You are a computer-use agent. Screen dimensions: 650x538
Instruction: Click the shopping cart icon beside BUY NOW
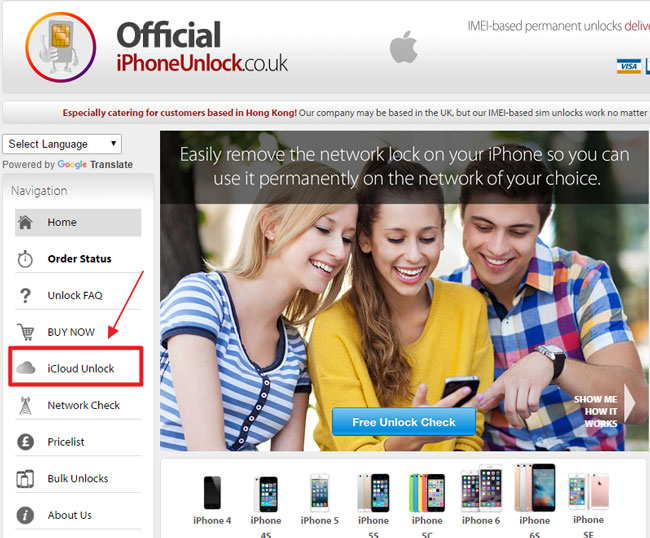pos(26,332)
